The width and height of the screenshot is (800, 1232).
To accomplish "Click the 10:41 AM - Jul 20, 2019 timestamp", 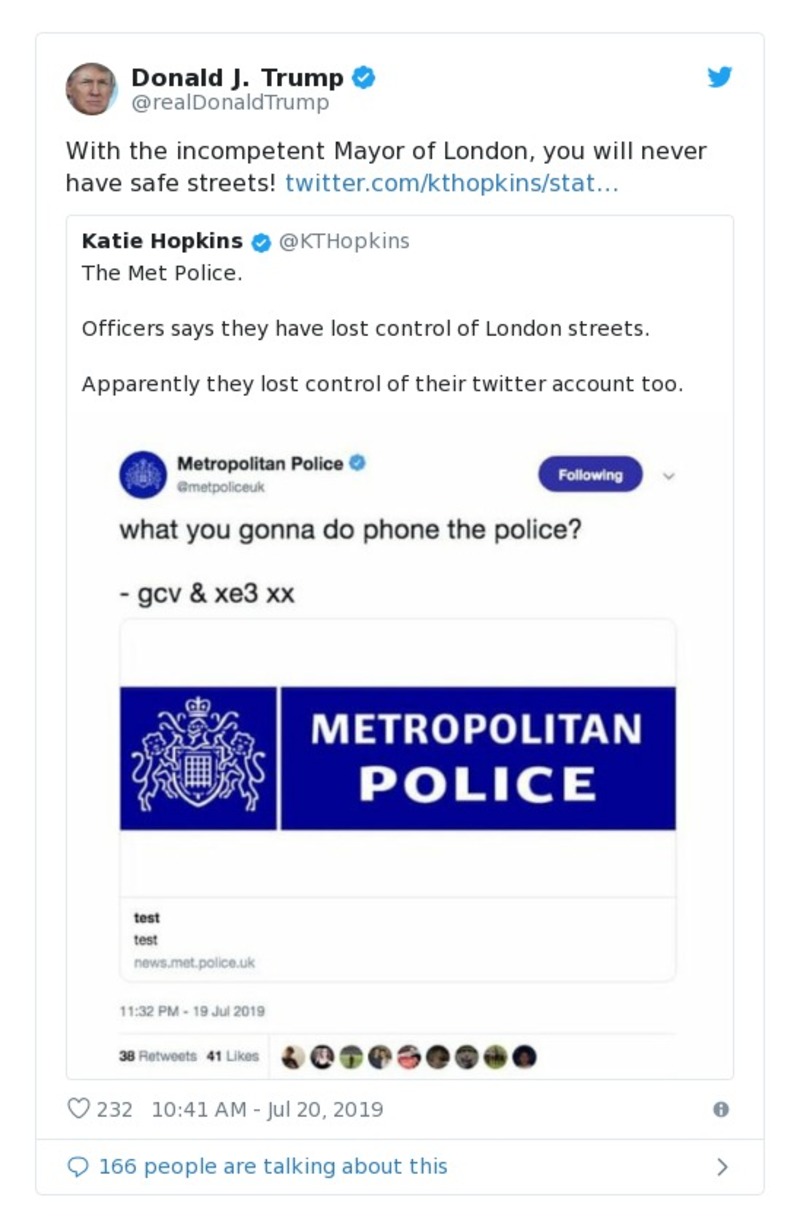I will (267, 1109).
